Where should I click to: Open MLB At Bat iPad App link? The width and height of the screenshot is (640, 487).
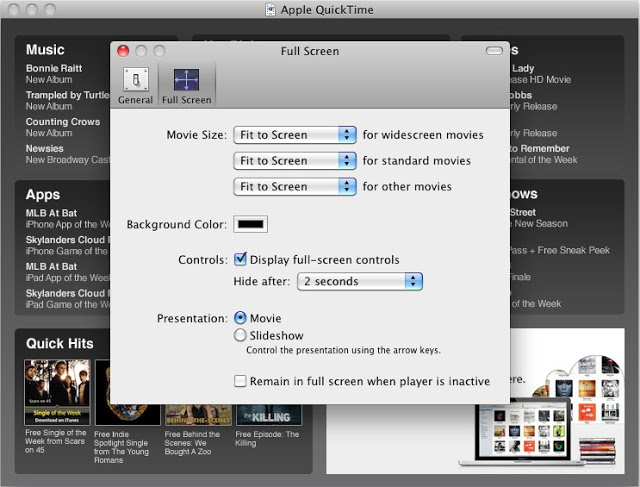[x=68, y=272]
